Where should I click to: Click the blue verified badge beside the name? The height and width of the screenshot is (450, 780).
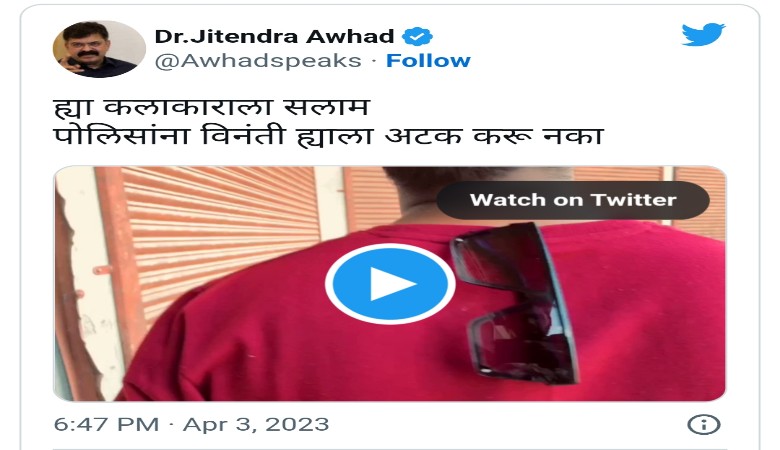[417, 37]
